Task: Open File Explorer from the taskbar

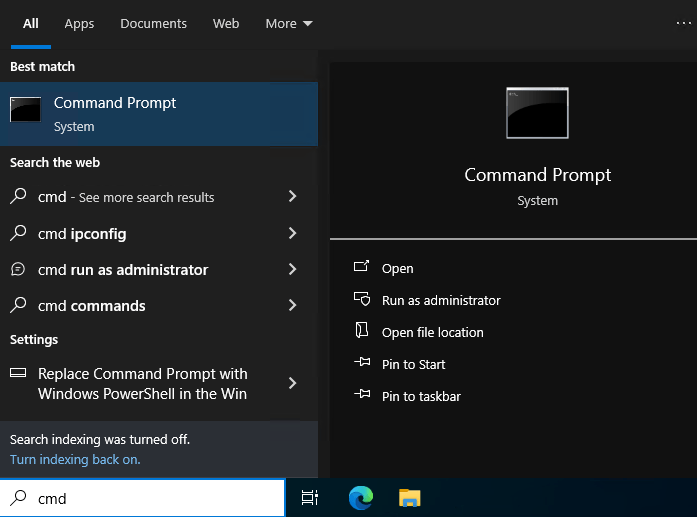Action: (409, 498)
